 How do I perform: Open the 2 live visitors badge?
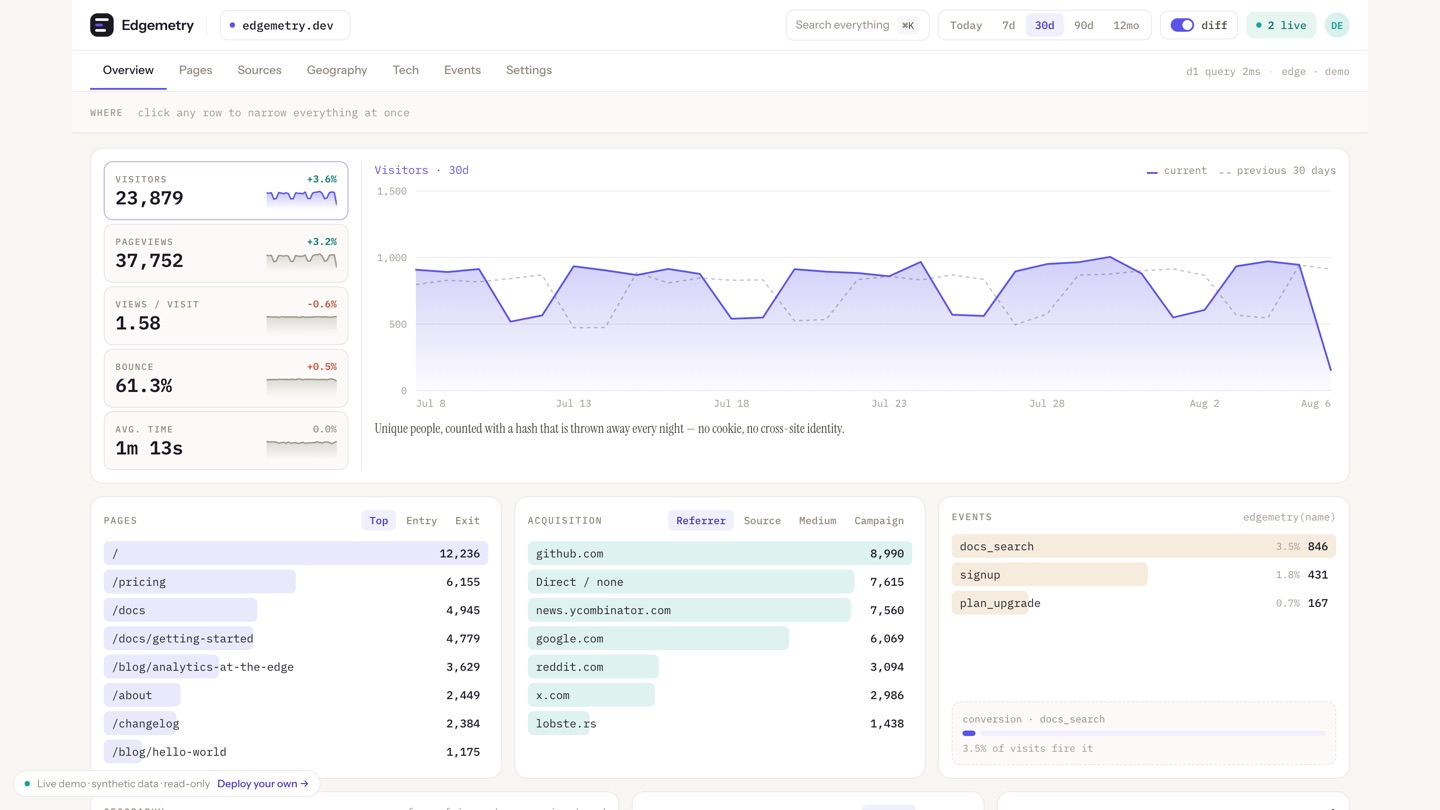tap(1281, 25)
